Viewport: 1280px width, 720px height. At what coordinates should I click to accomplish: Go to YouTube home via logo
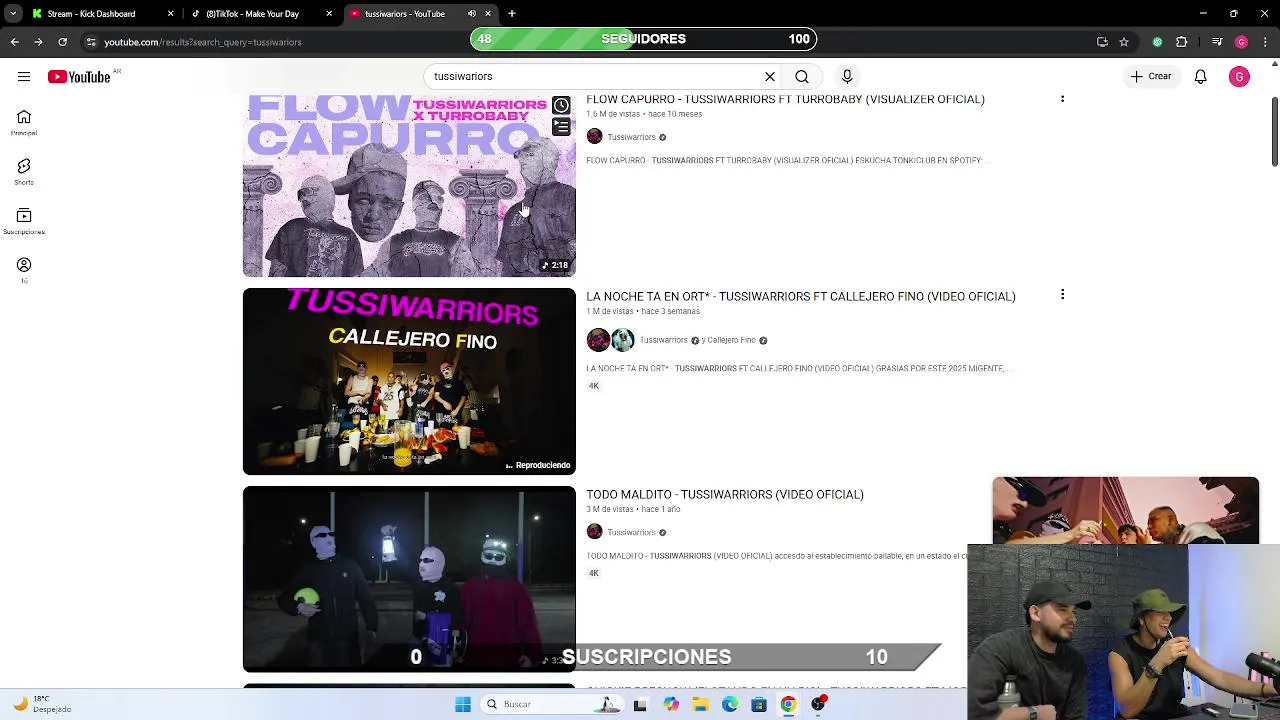point(79,77)
